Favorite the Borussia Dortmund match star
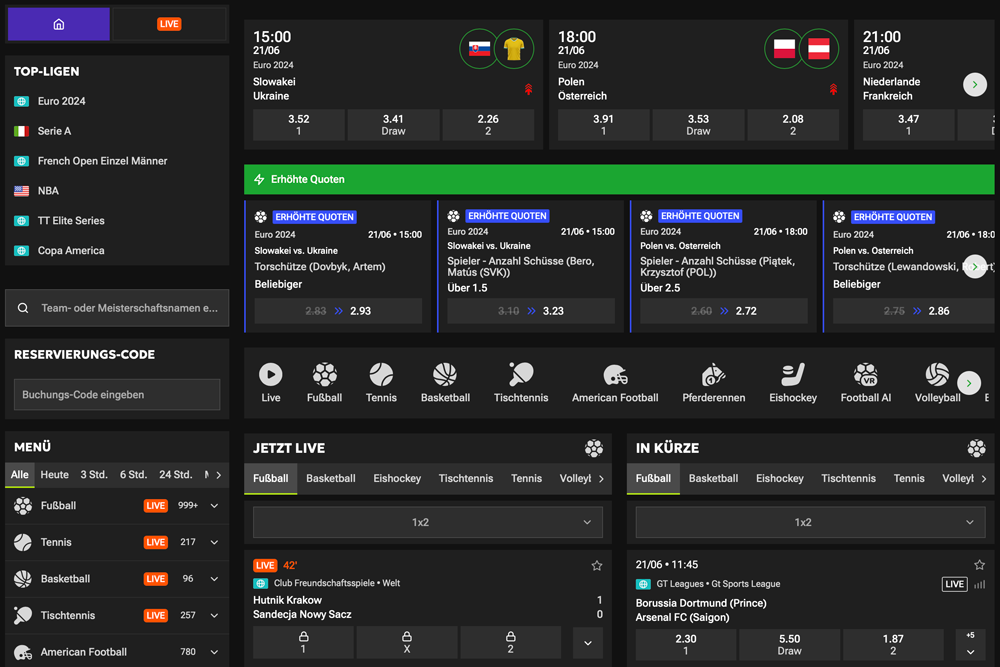Screen dimensions: 1000x667 click(x=979, y=564)
